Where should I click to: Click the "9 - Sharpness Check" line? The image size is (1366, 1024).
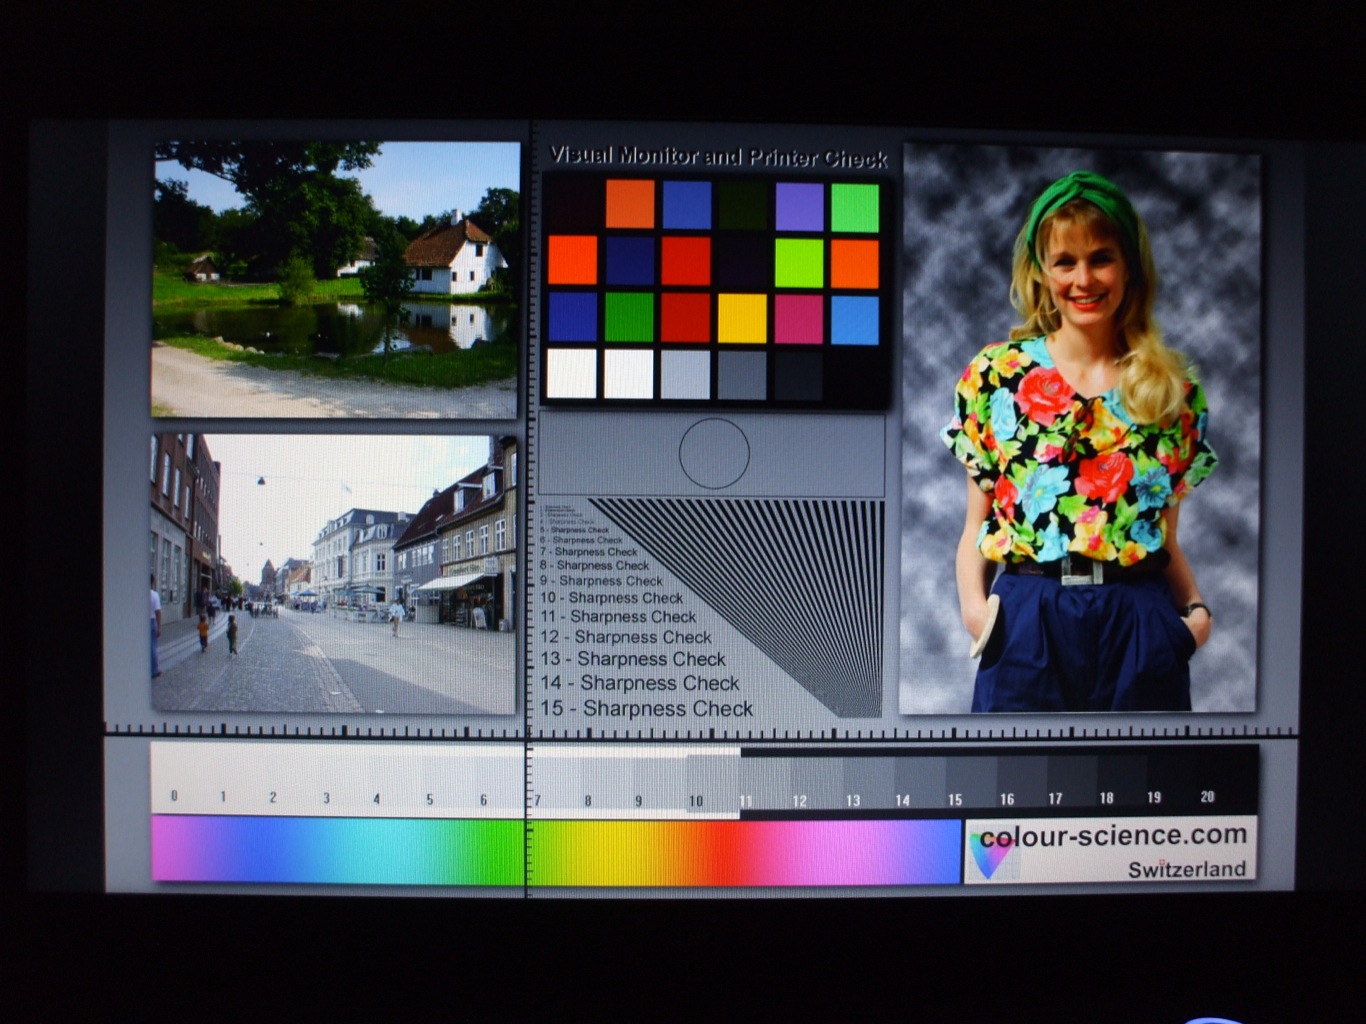[x=602, y=581]
